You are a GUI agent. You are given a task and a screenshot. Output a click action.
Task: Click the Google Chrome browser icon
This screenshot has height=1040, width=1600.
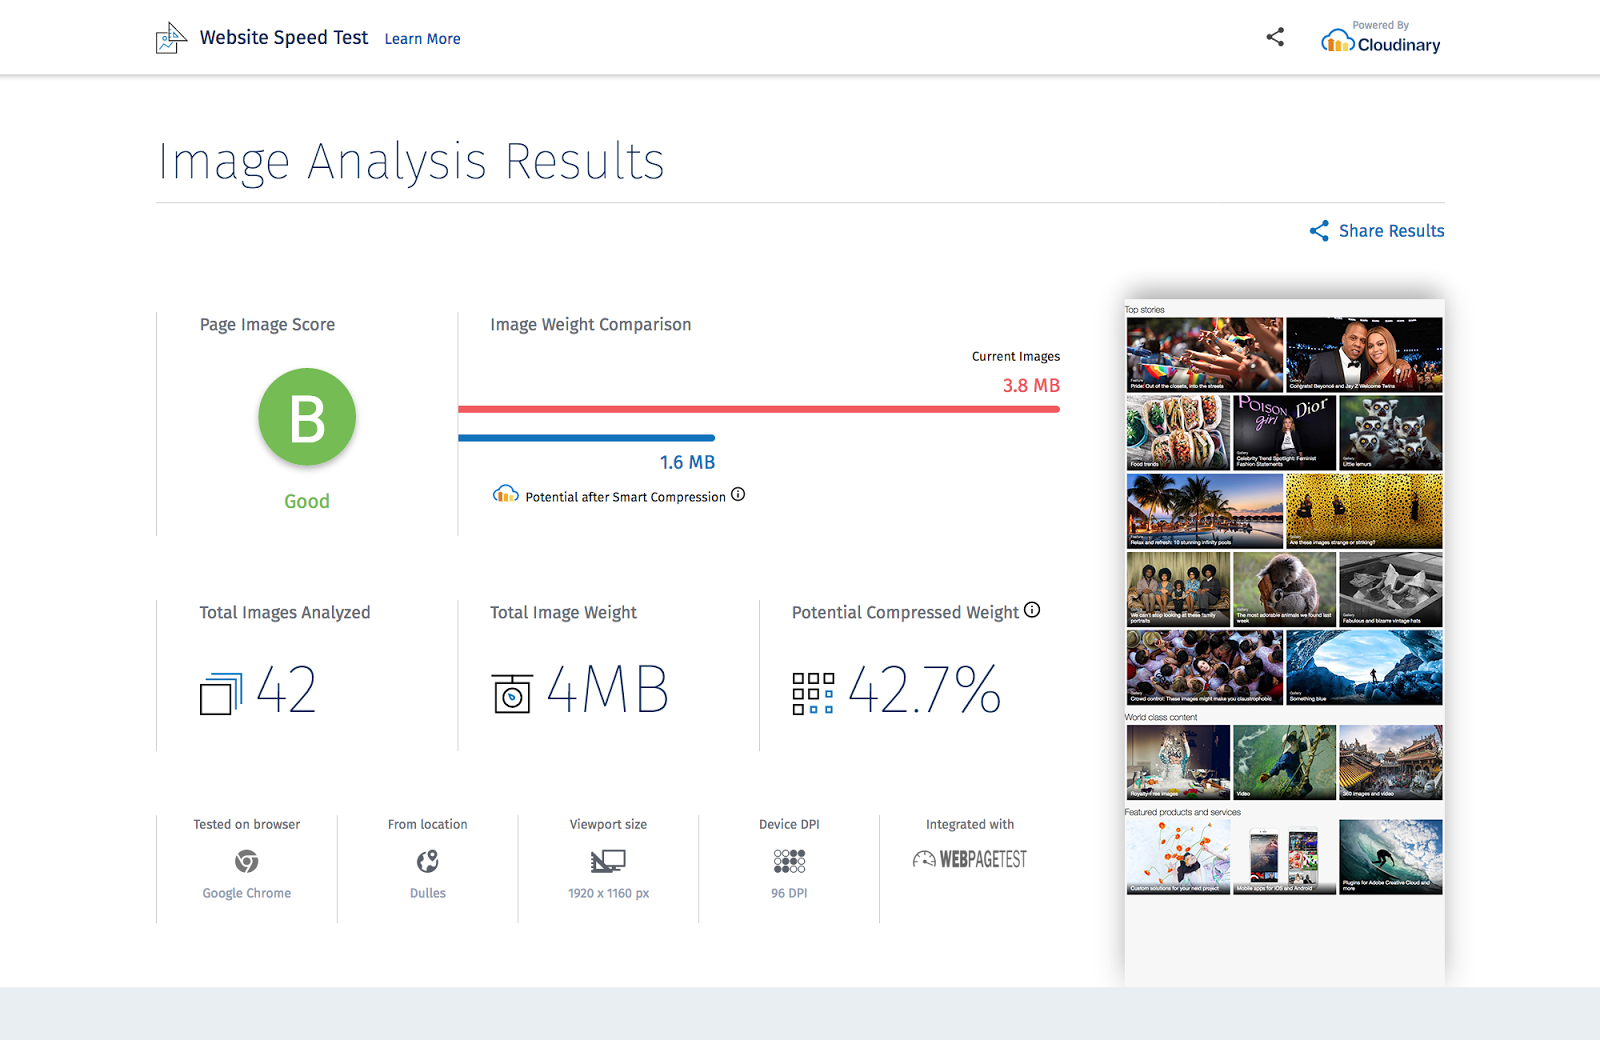point(246,861)
